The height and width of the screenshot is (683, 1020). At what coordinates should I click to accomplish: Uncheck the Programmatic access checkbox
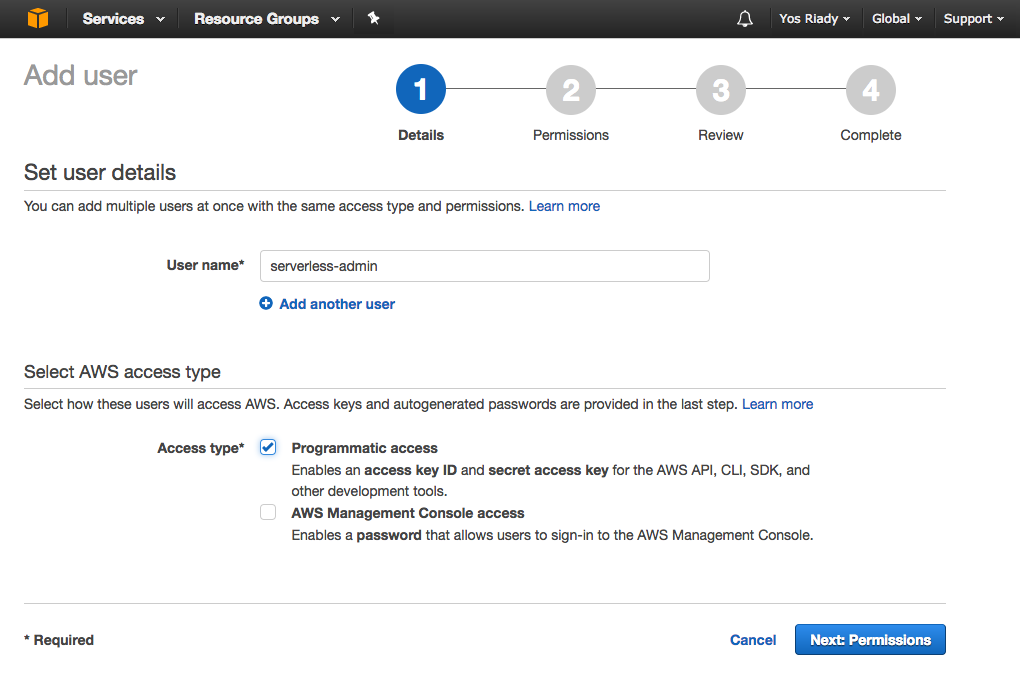(268, 447)
